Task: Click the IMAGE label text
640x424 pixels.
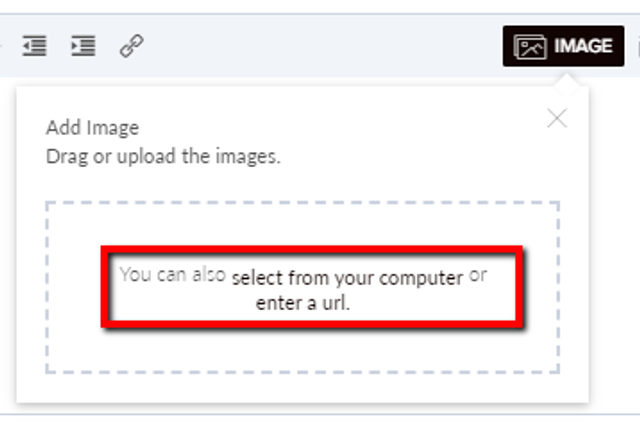Action: (583, 46)
